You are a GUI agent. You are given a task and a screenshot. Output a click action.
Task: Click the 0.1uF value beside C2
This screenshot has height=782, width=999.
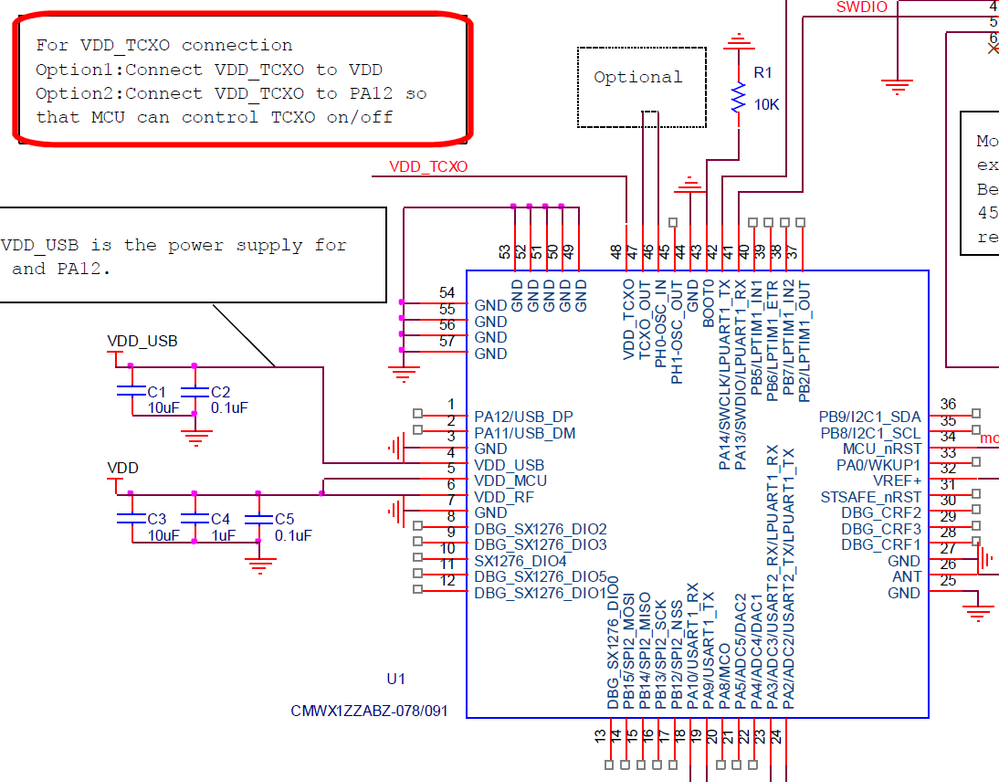click(229, 408)
